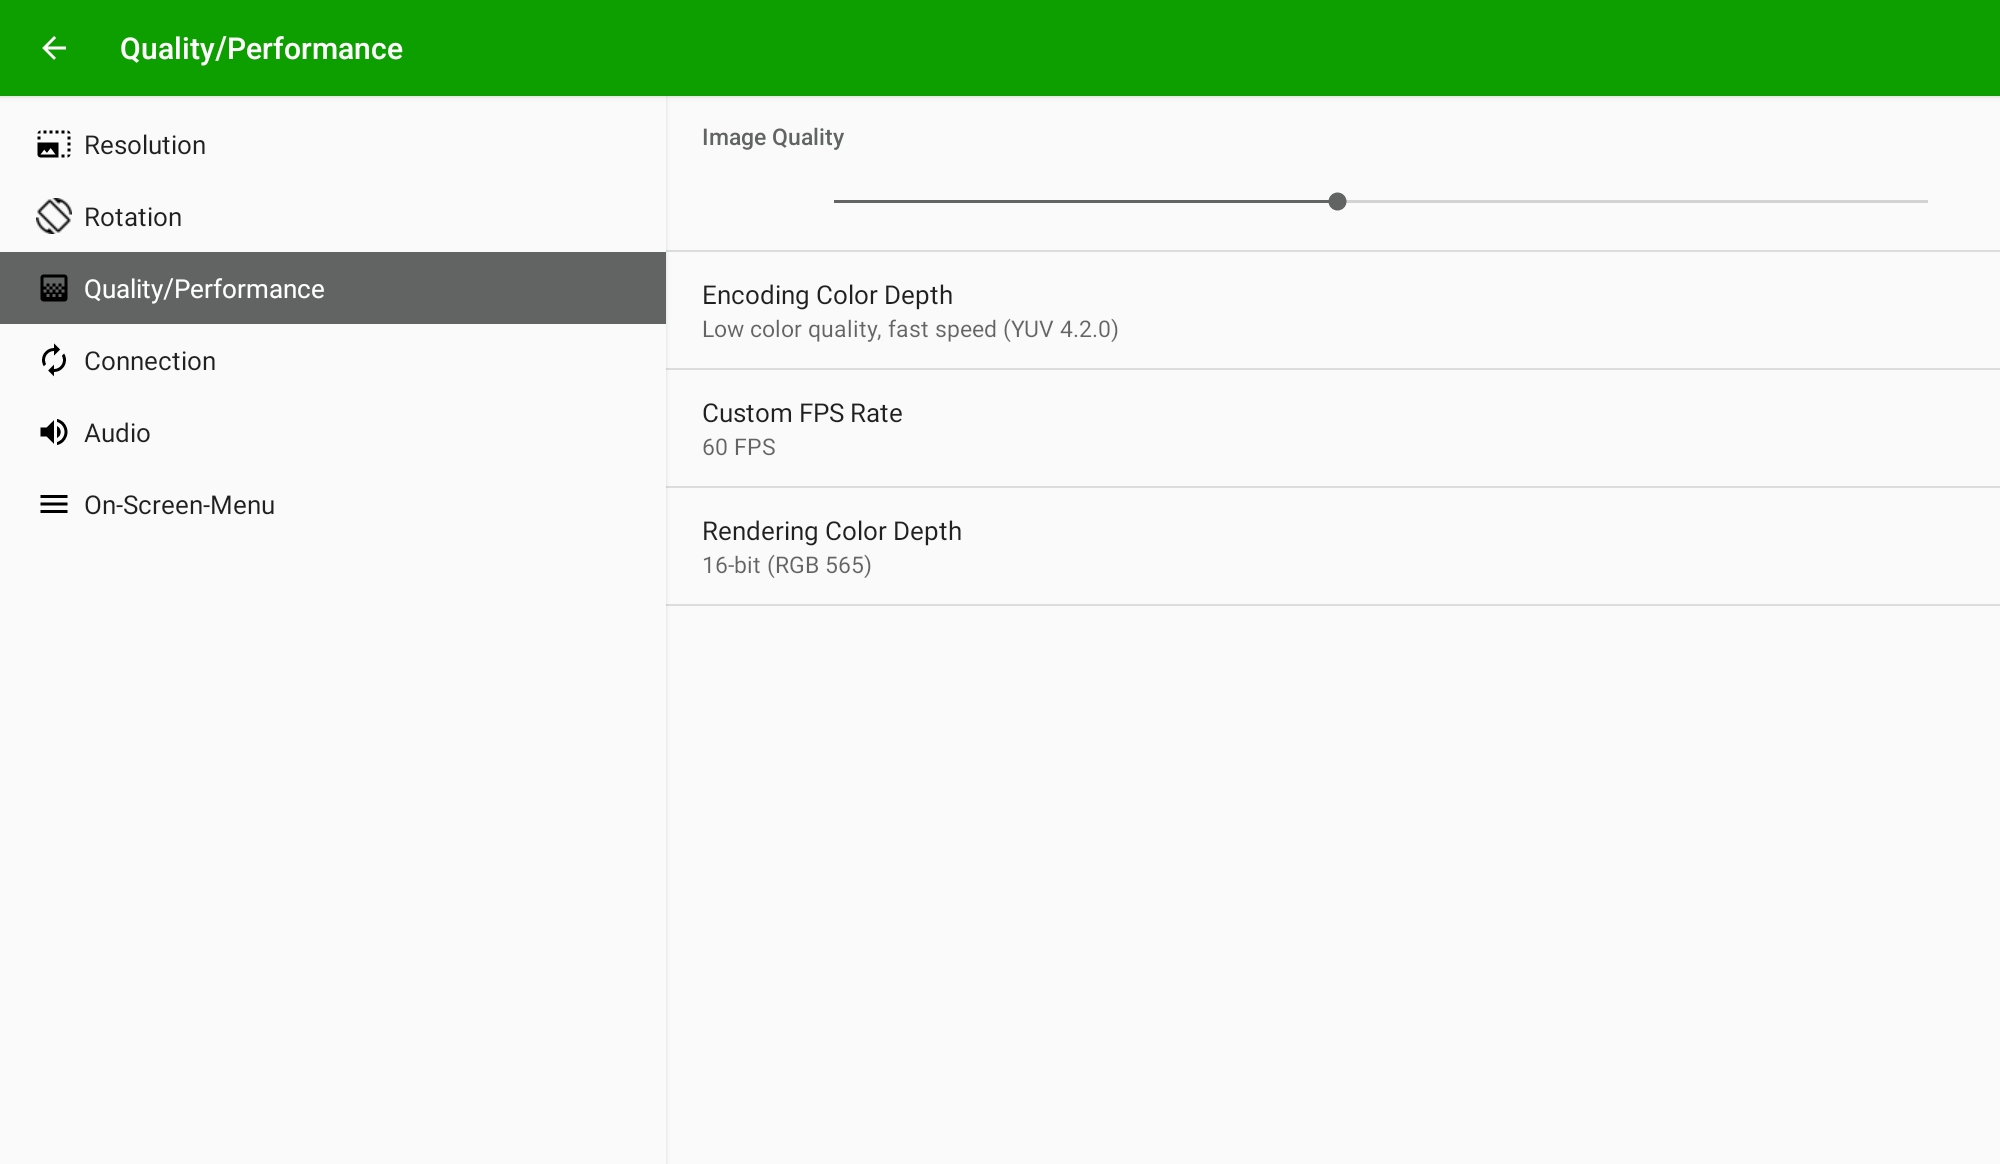Viewport: 2000px width, 1164px height.
Task: Click far right end of Image Quality track
Action: (1924, 202)
